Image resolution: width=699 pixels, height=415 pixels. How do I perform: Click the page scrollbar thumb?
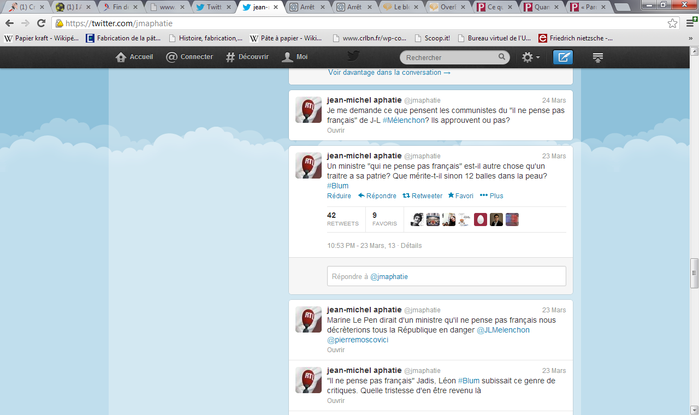pos(694,273)
